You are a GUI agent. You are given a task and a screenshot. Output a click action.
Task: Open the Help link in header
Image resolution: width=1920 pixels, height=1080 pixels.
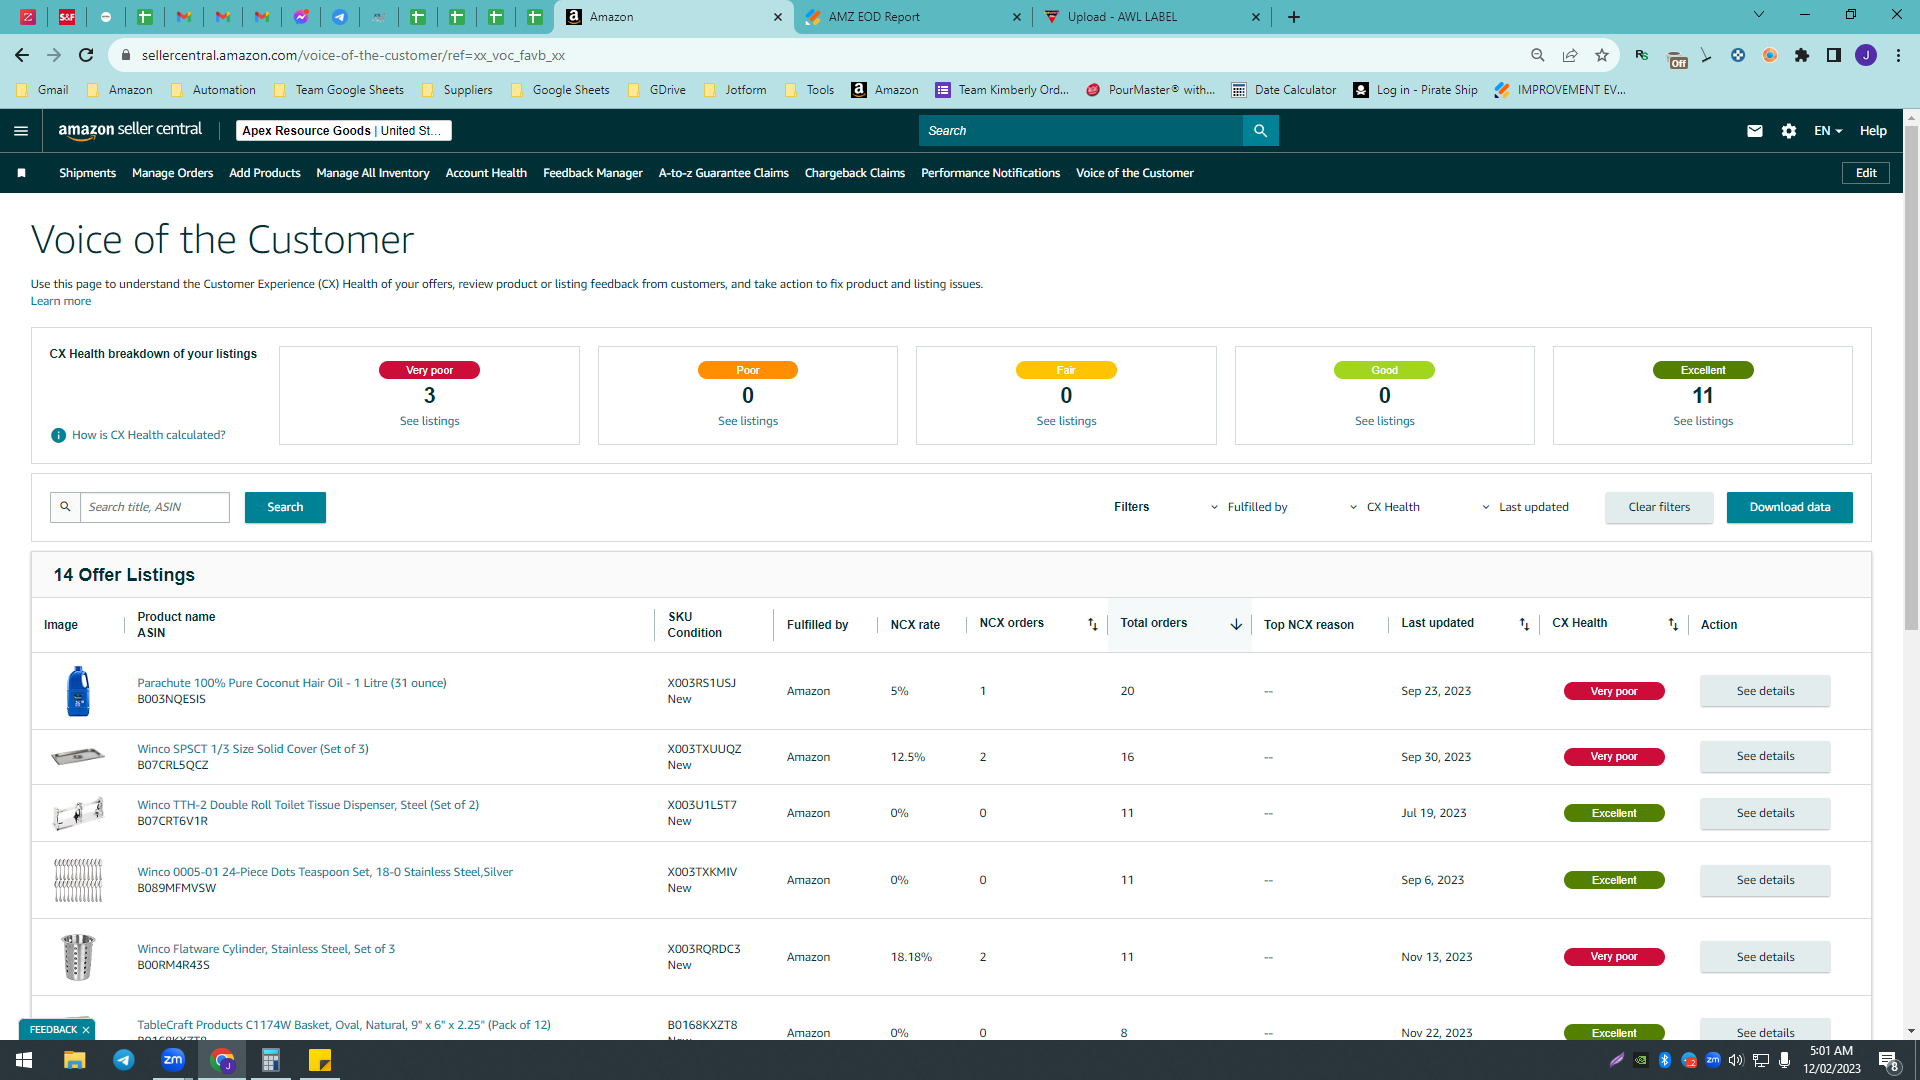1873,131
